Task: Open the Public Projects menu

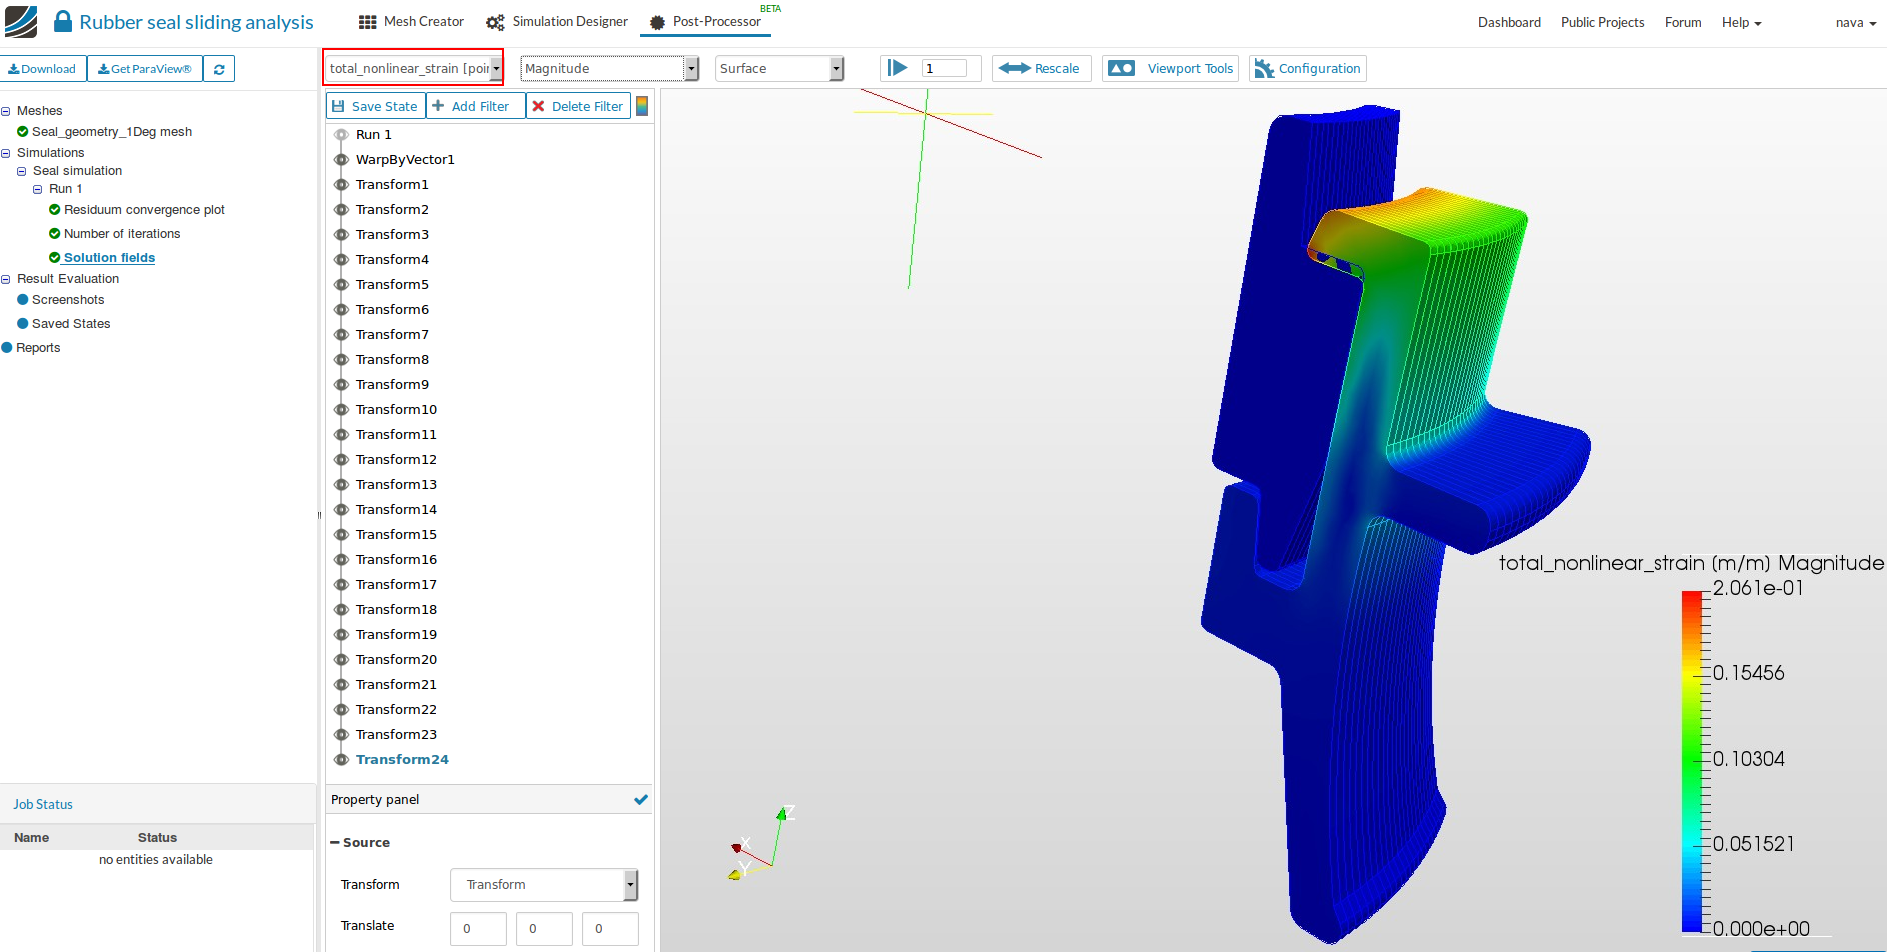Action: [x=1602, y=21]
